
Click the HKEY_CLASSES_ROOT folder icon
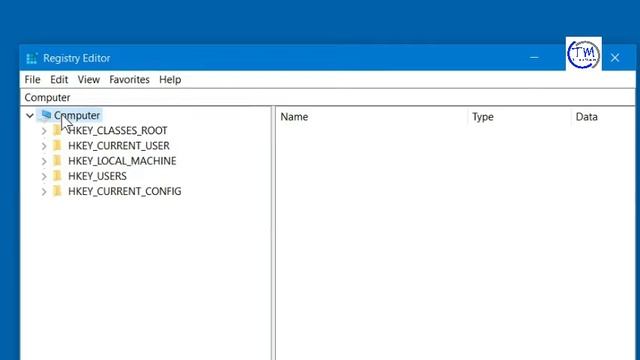point(58,130)
